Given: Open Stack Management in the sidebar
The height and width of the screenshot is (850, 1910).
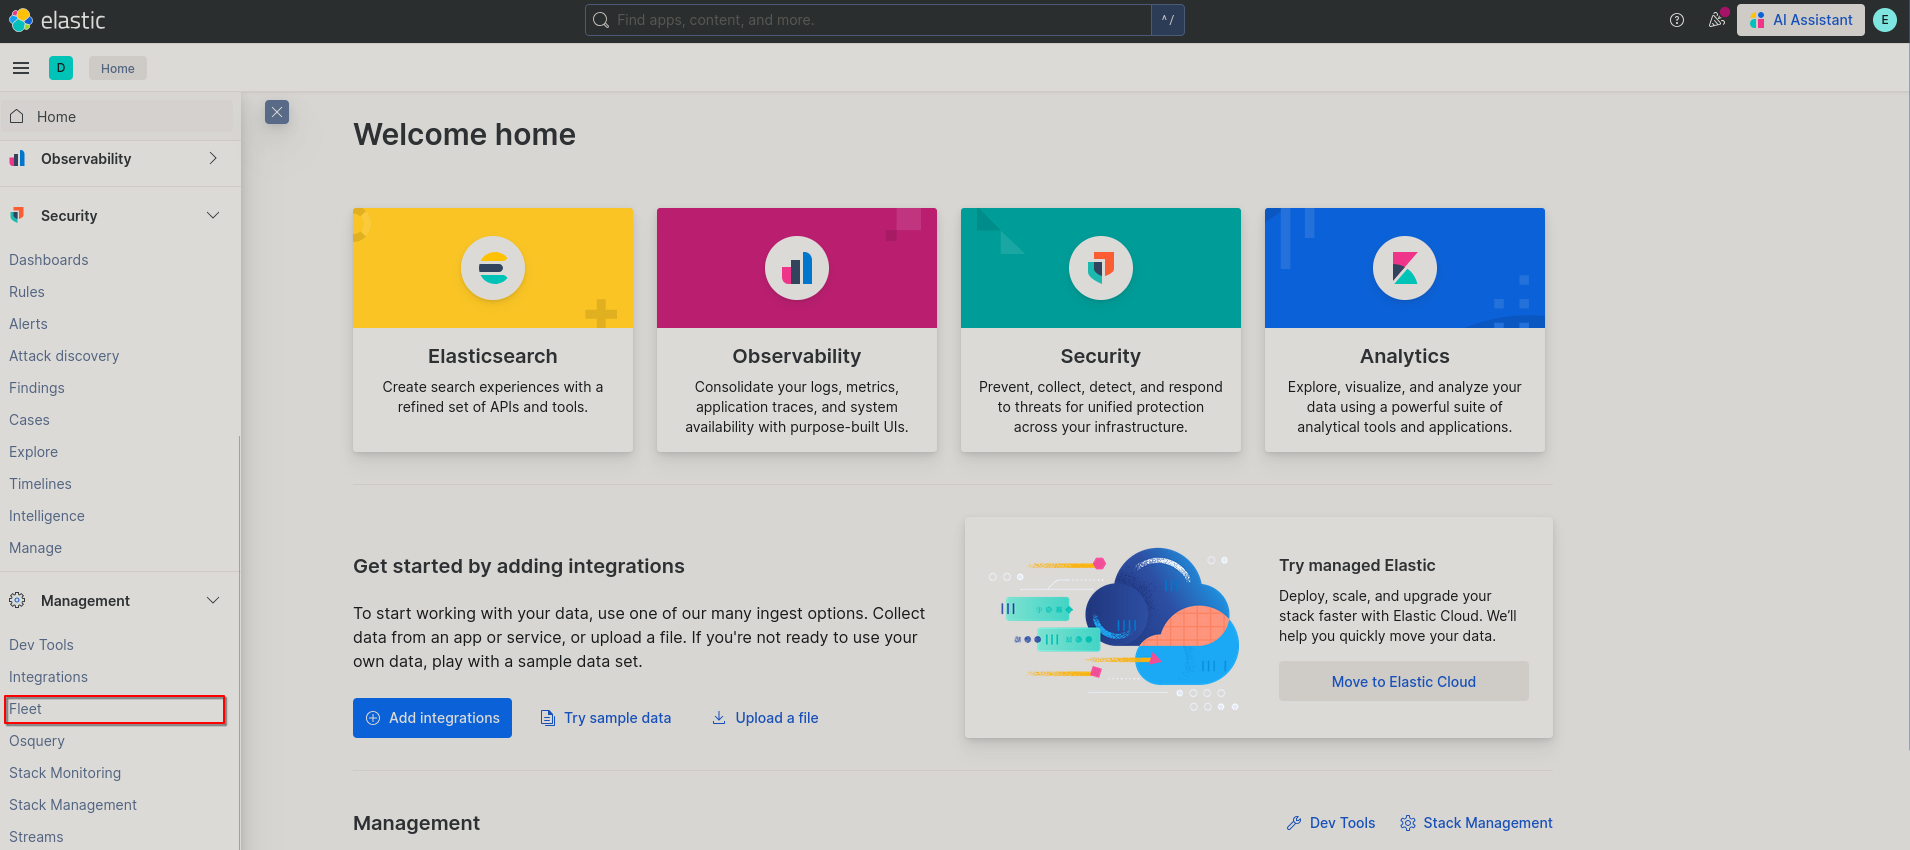Looking at the screenshot, I should 73,805.
